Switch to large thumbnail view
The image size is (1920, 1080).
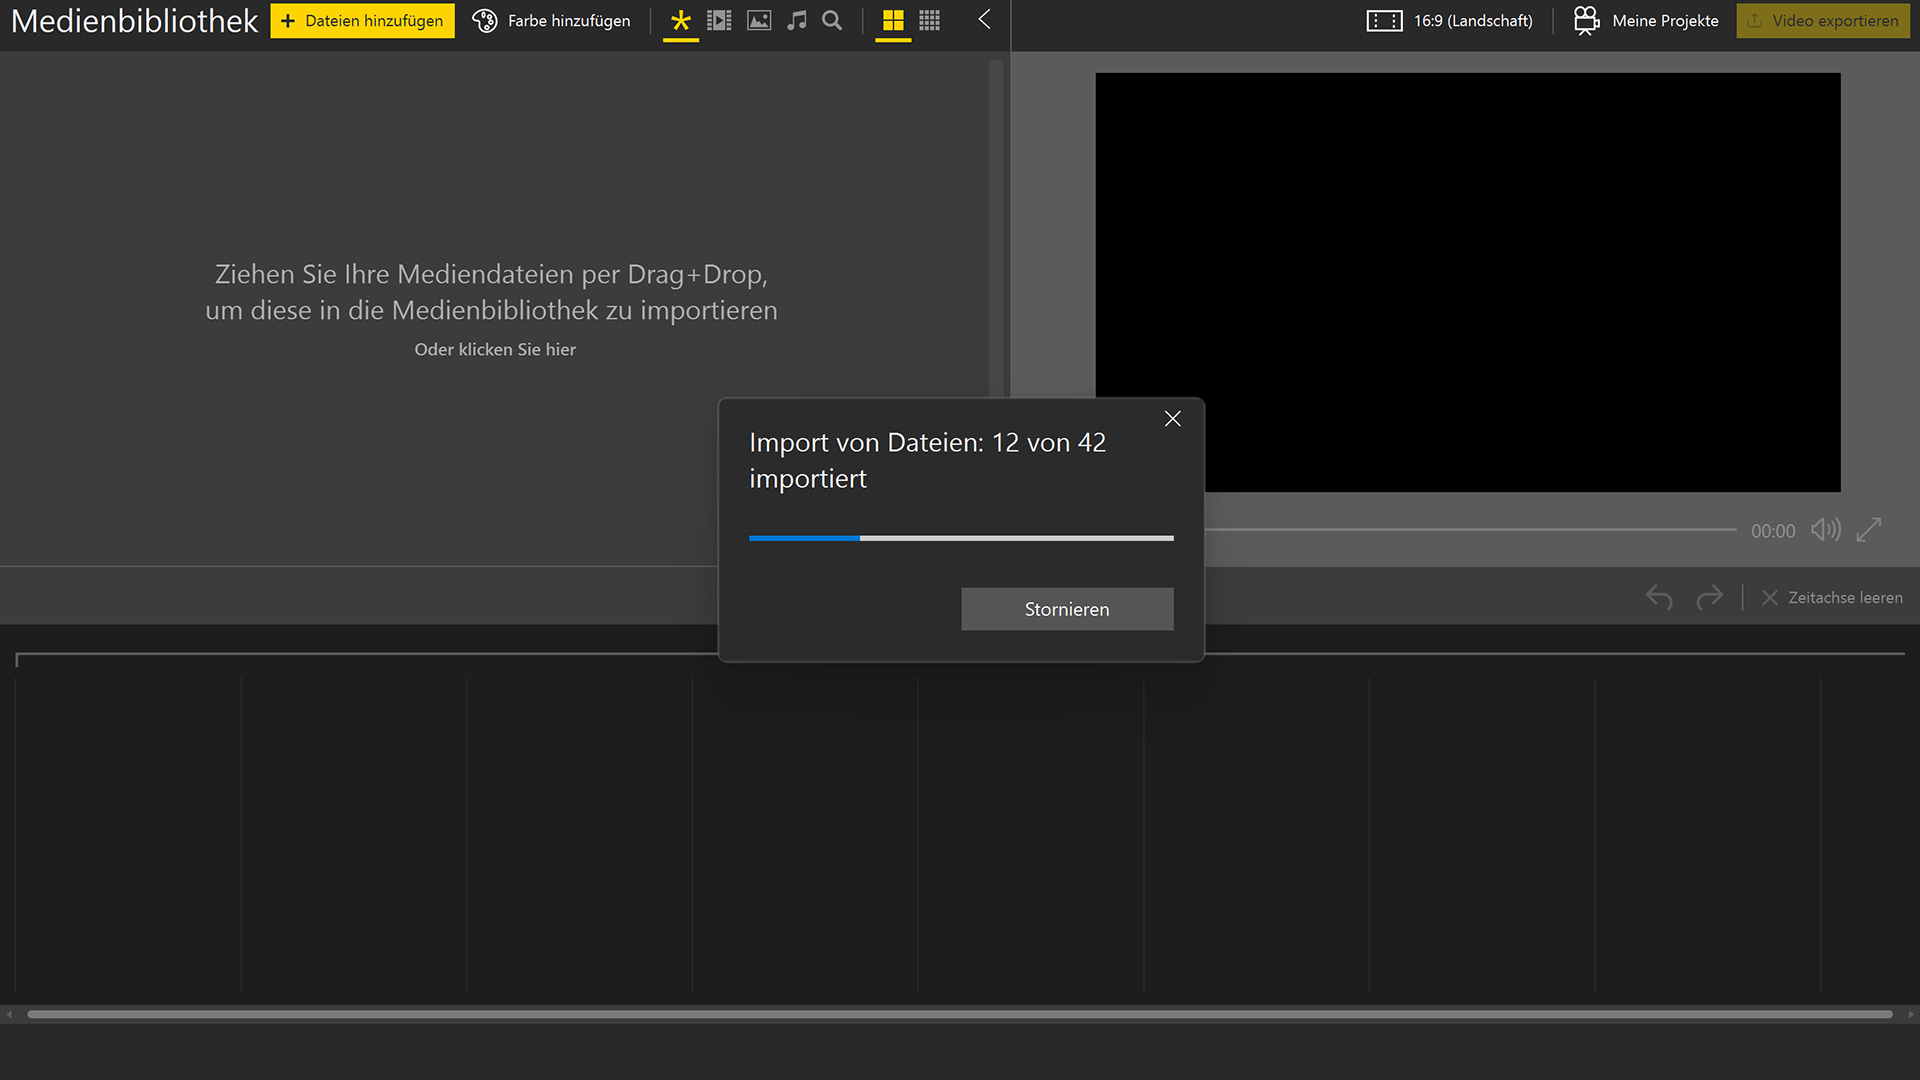pyautogui.click(x=893, y=21)
